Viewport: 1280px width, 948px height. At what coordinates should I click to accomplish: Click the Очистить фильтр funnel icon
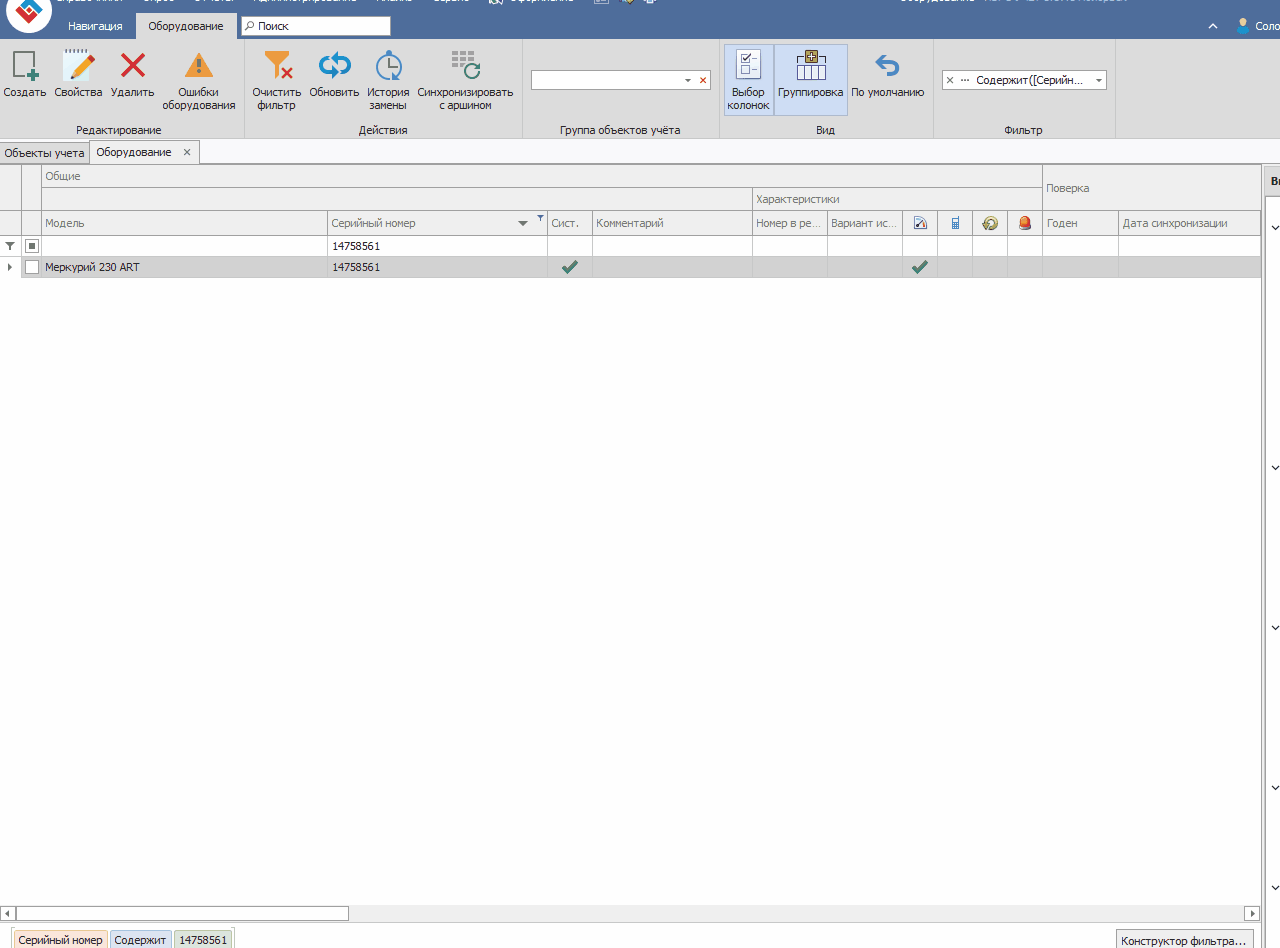point(277,66)
